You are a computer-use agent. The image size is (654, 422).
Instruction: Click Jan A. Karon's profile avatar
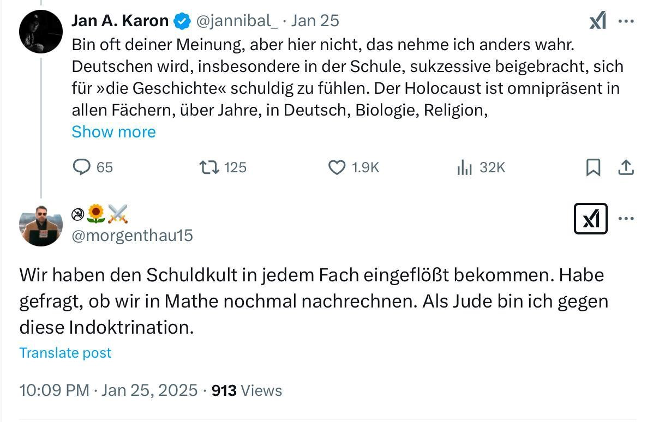coord(40,31)
